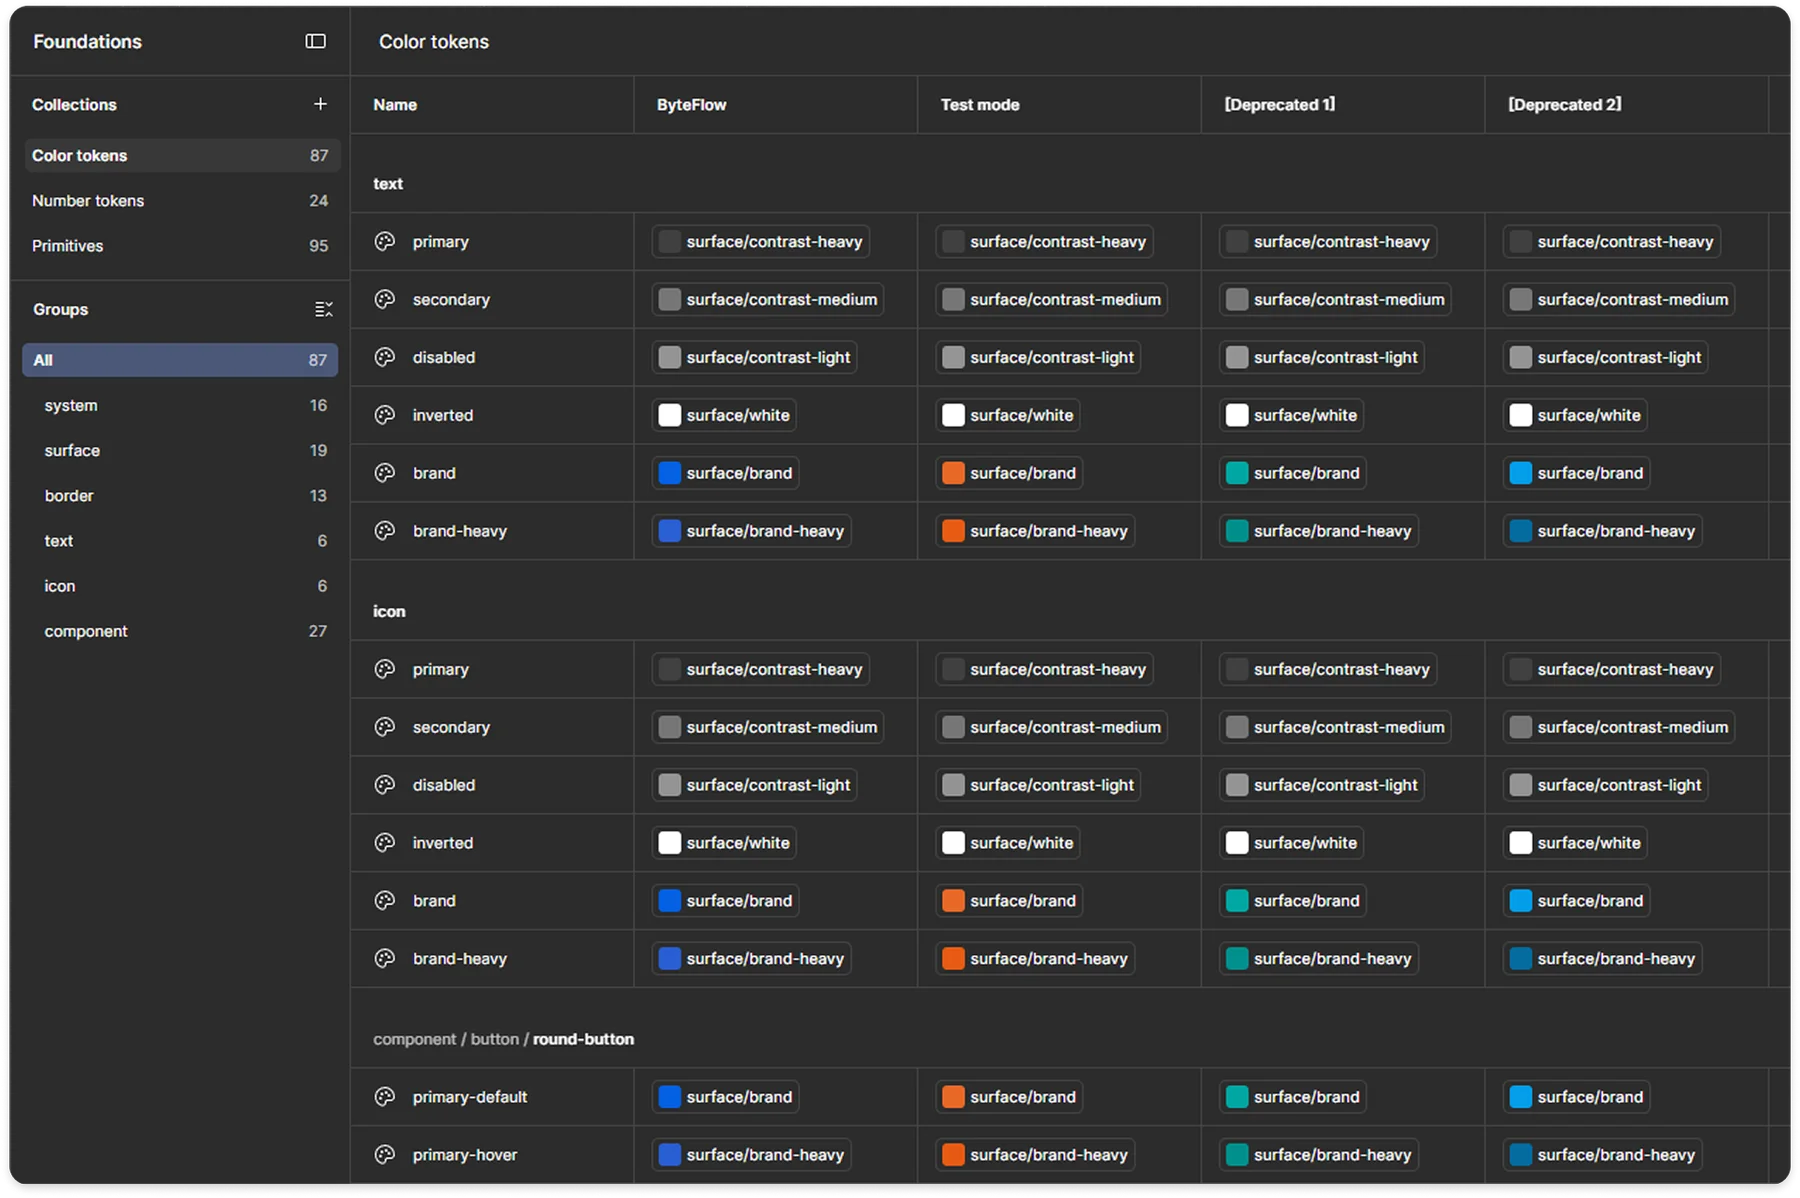Select the border group
The image size is (1800, 1198).
click(x=180, y=495)
